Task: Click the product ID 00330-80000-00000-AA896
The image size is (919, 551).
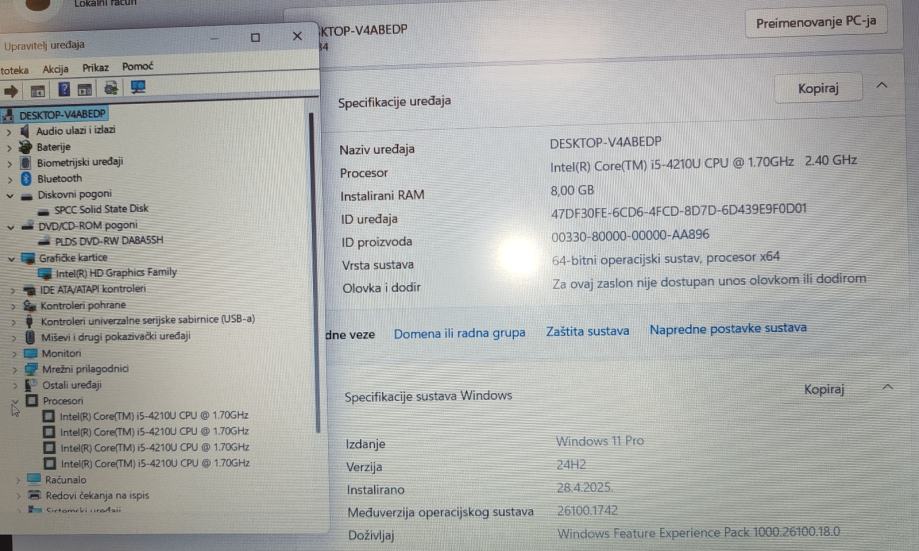Action: click(x=630, y=236)
